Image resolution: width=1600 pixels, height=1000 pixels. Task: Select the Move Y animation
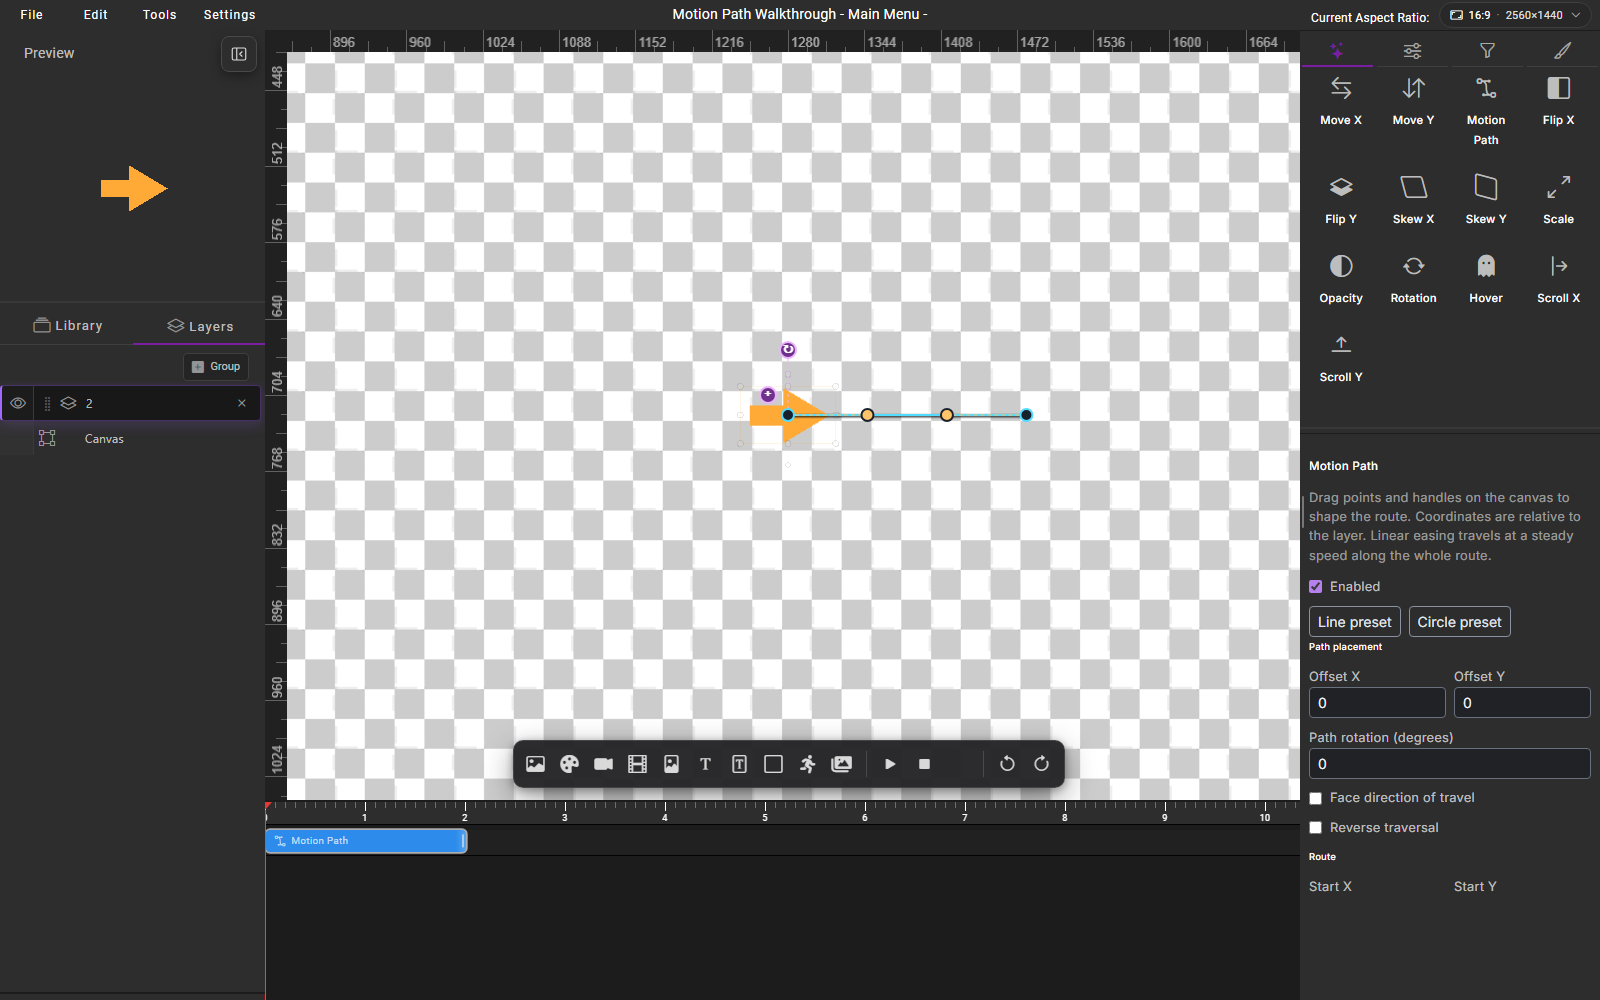pyautogui.click(x=1413, y=101)
